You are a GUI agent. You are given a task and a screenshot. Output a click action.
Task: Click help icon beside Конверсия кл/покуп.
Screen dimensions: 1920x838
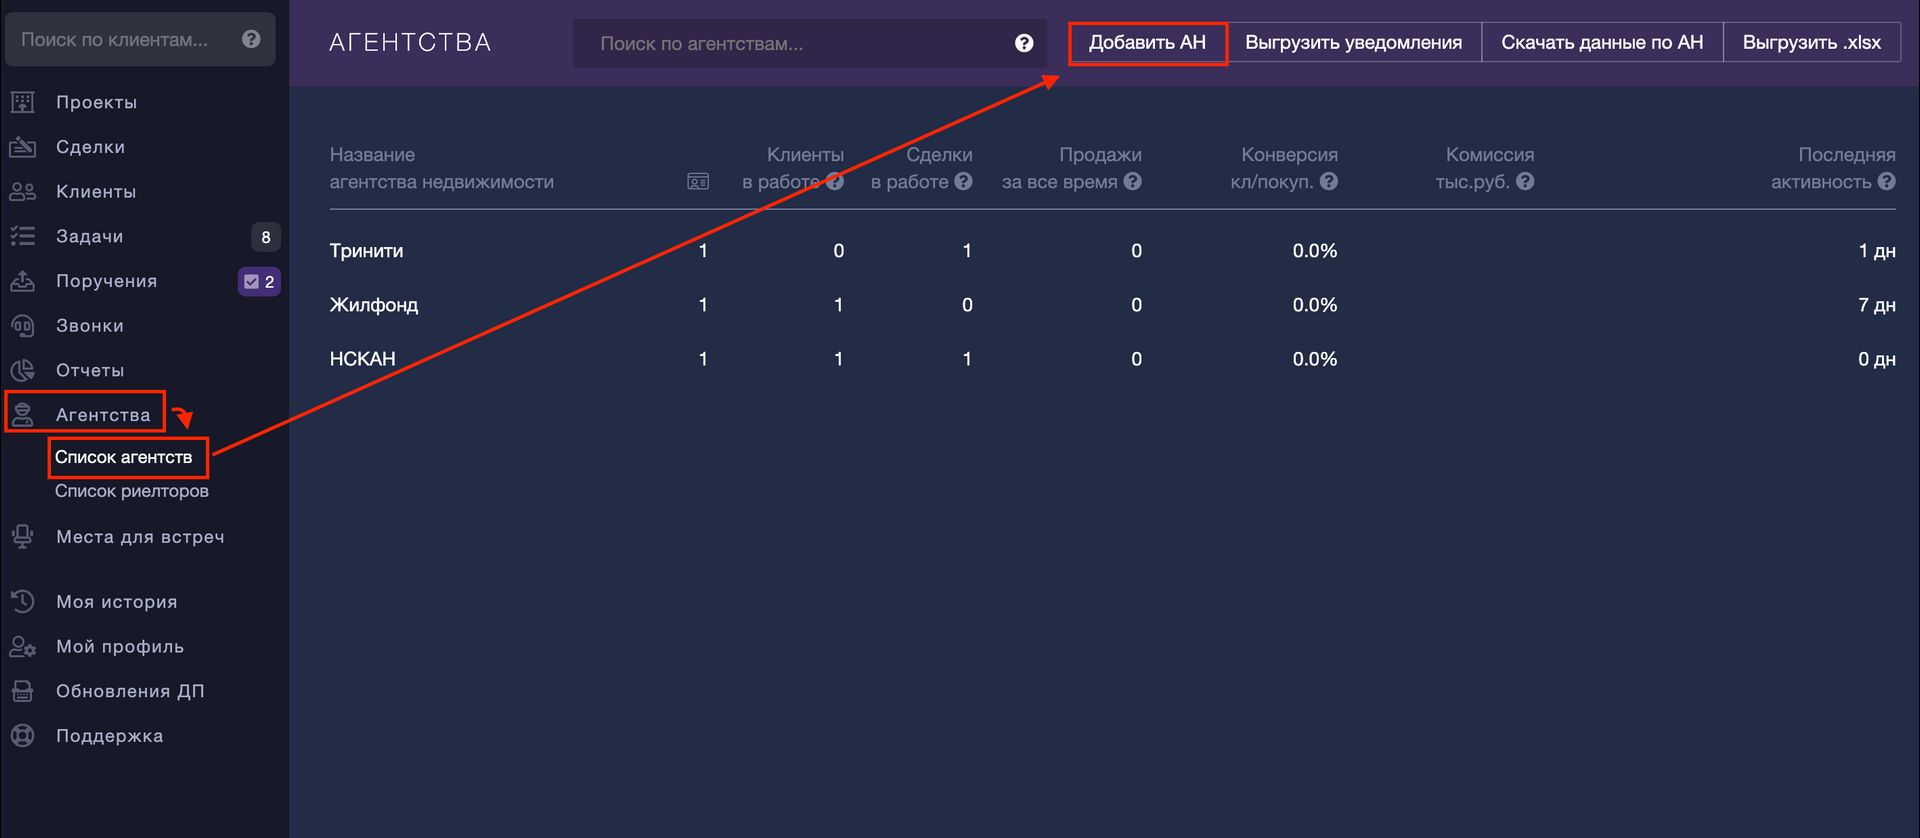(1329, 181)
